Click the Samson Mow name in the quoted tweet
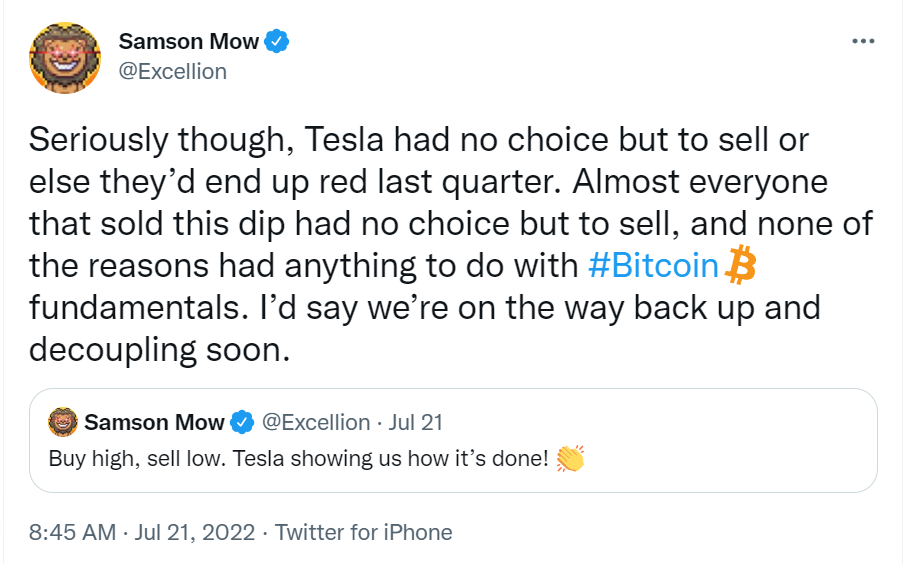The height and width of the screenshot is (564, 903). pyautogui.click(x=154, y=422)
